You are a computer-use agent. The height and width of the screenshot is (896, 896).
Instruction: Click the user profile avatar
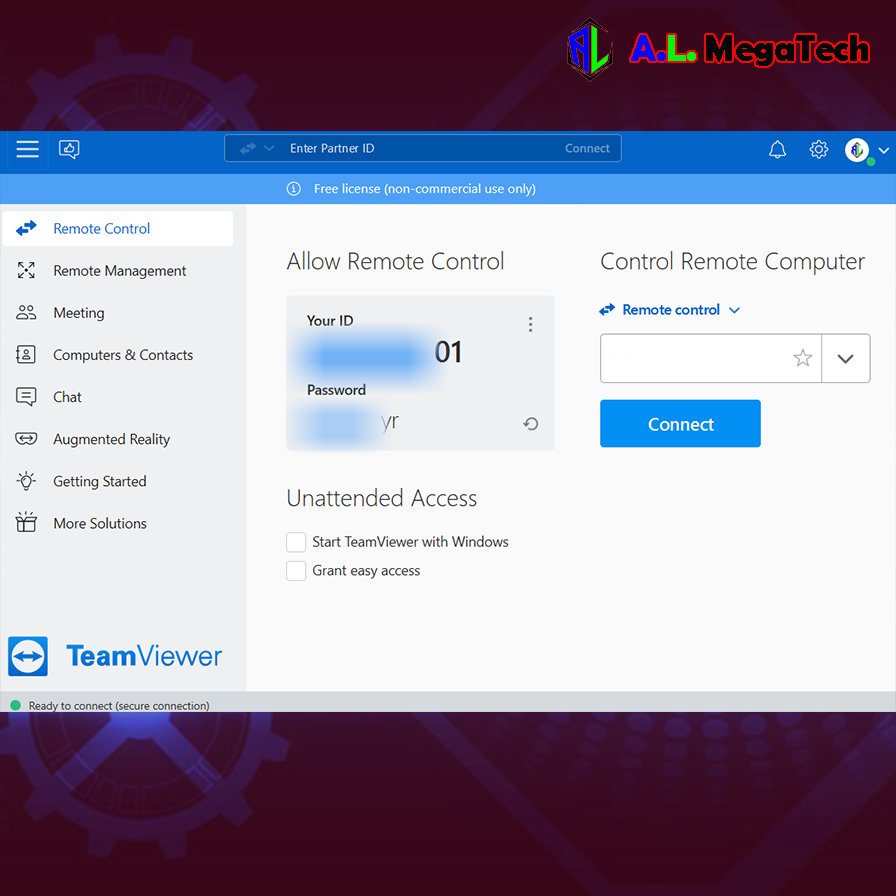857,150
